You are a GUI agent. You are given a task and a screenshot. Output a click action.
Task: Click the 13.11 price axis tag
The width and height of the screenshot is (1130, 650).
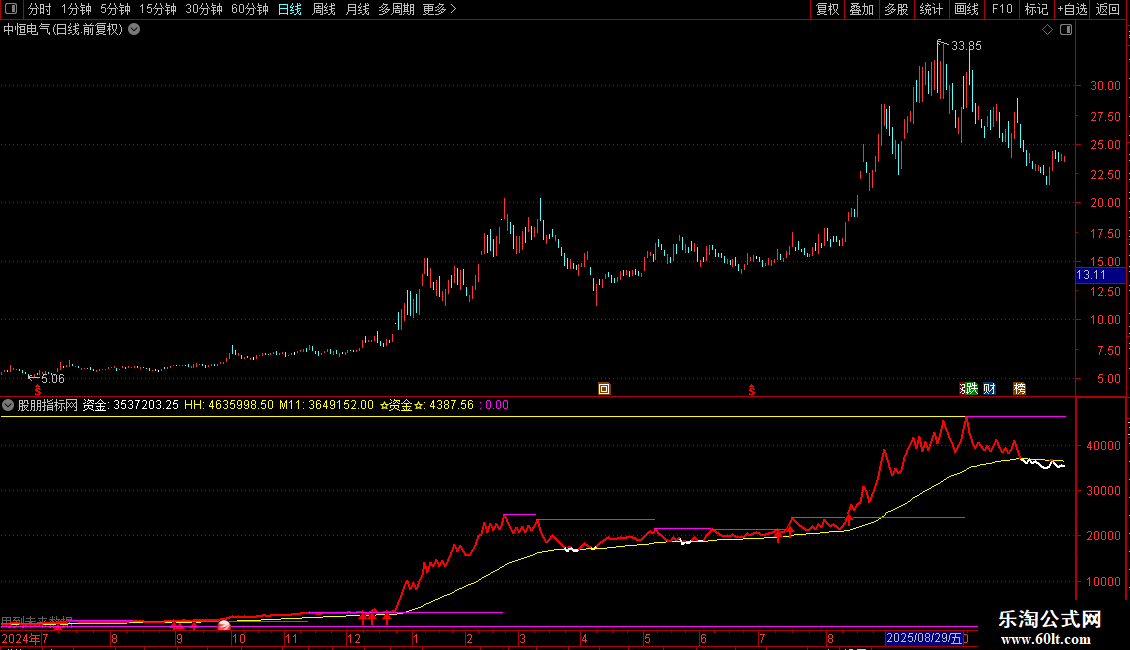pos(1100,275)
